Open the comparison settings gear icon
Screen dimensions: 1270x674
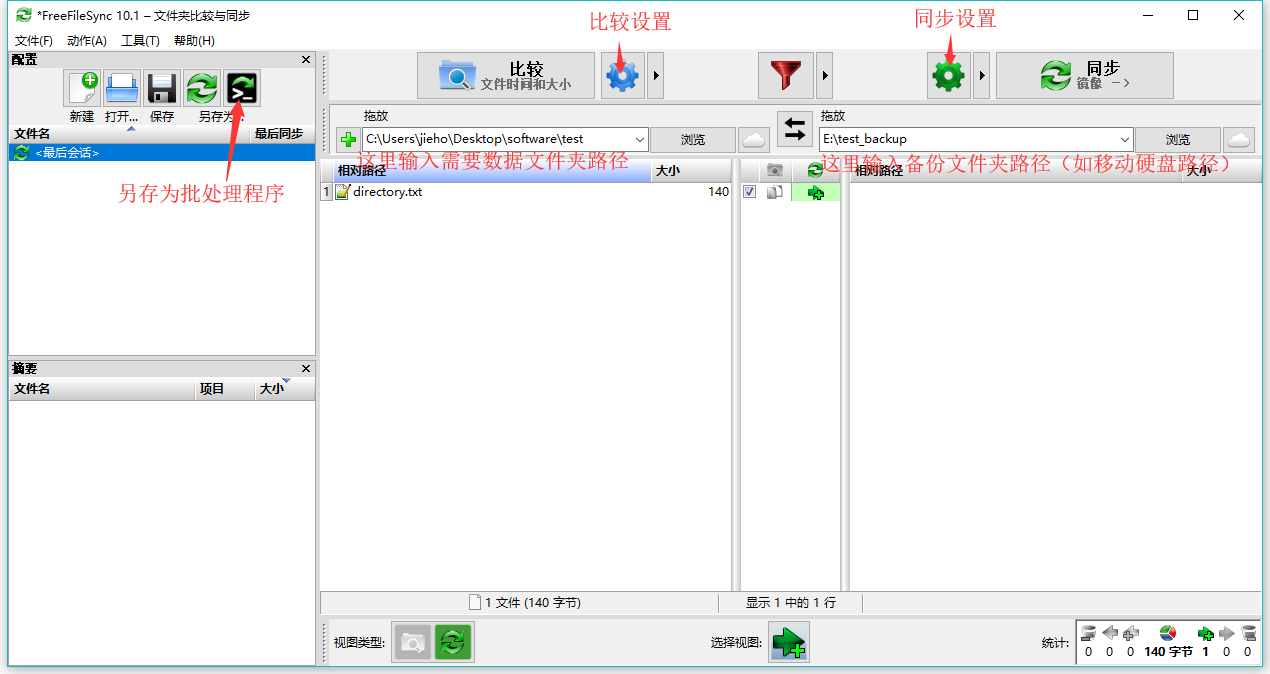[x=622, y=74]
